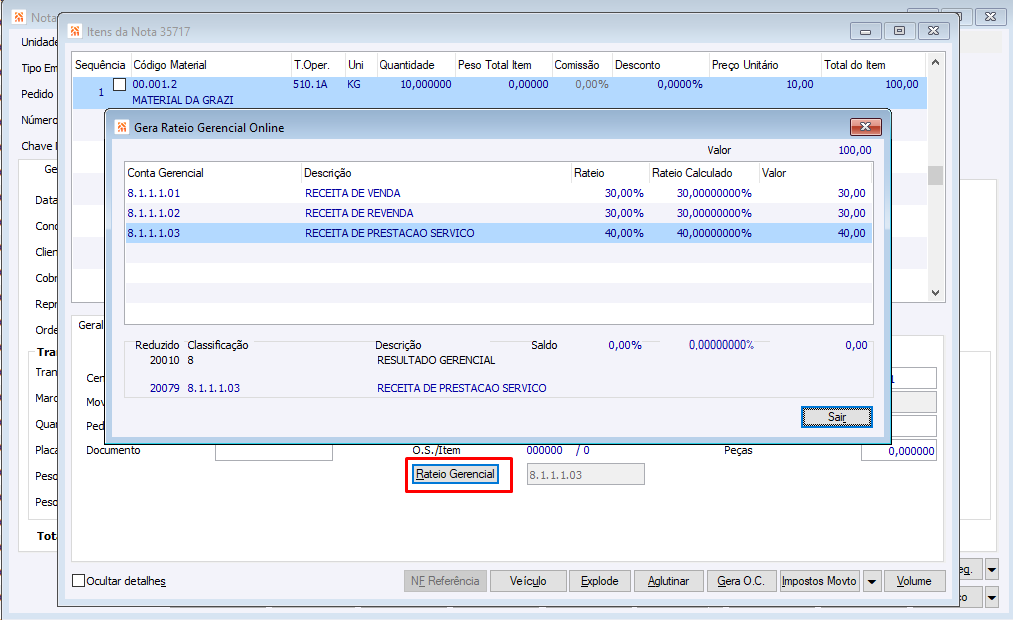1013x620 pixels.
Task: Close the Itens da Nota 35717 window
Action: click(x=933, y=30)
